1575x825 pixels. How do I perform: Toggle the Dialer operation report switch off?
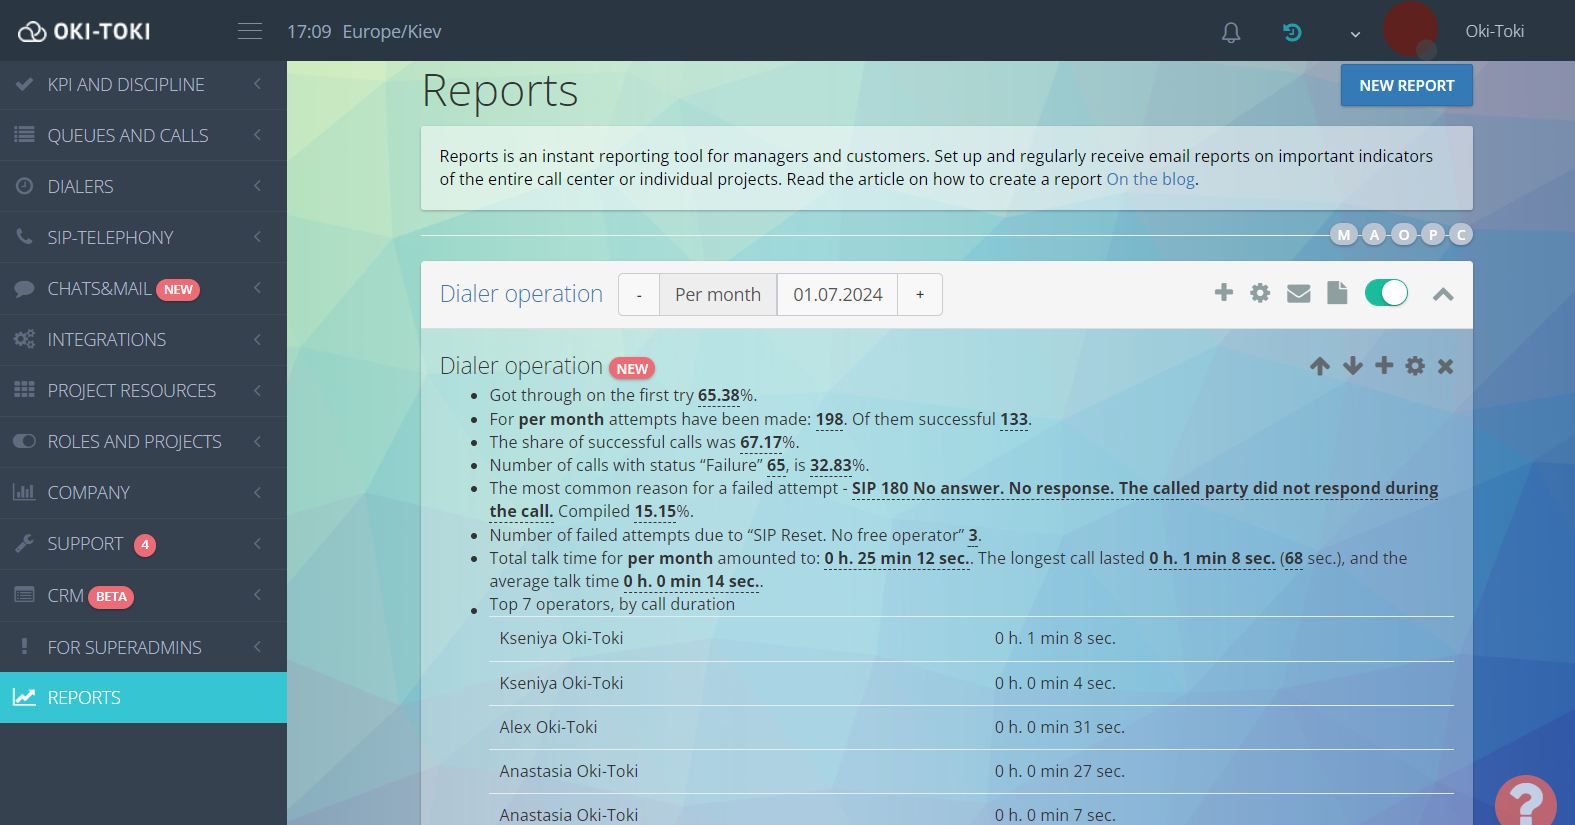click(1386, 293)
